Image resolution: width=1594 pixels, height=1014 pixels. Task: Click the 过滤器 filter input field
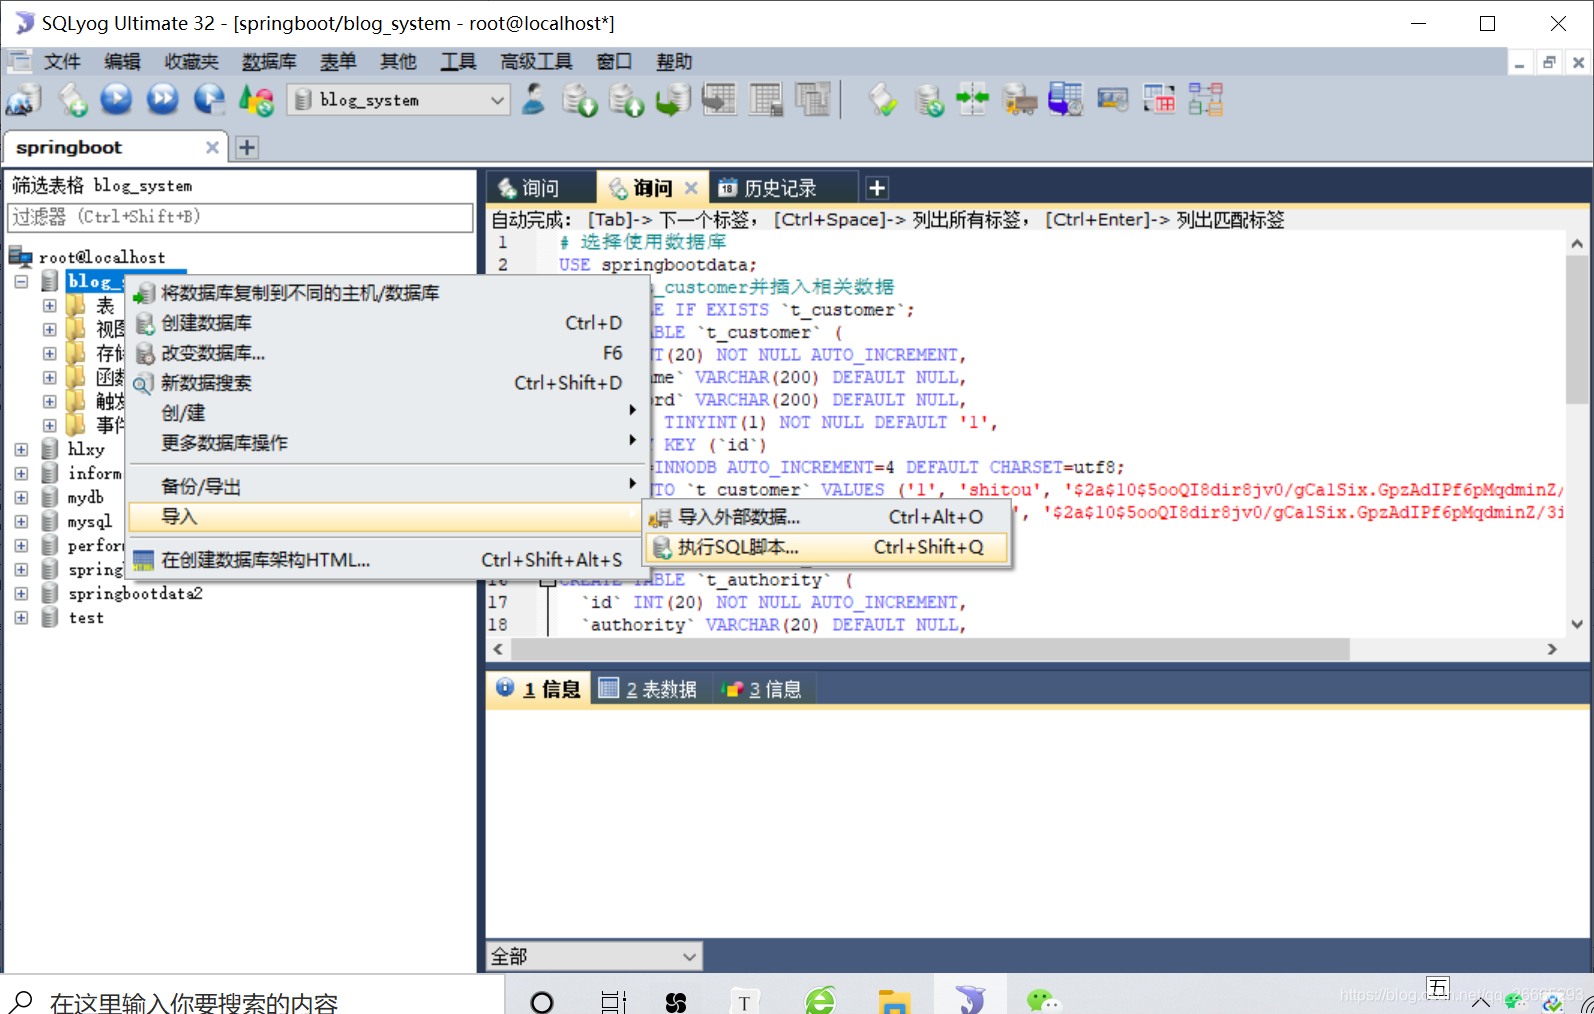coord(240,217)
